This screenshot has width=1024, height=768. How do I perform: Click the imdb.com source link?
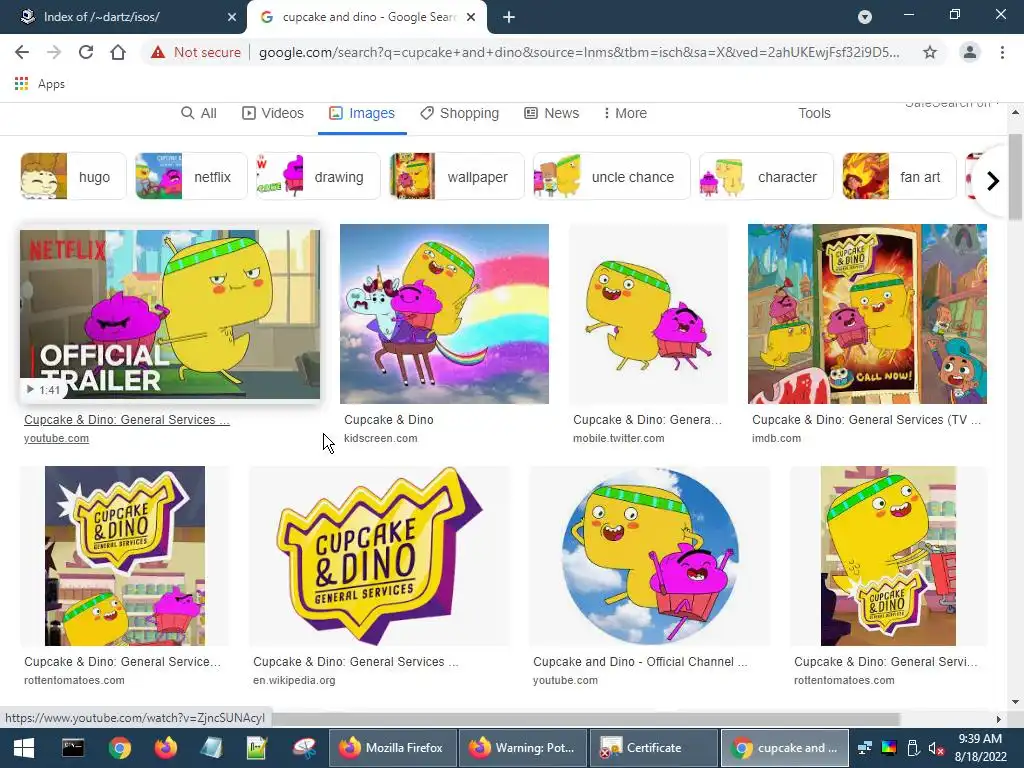[x=776, y=438]
